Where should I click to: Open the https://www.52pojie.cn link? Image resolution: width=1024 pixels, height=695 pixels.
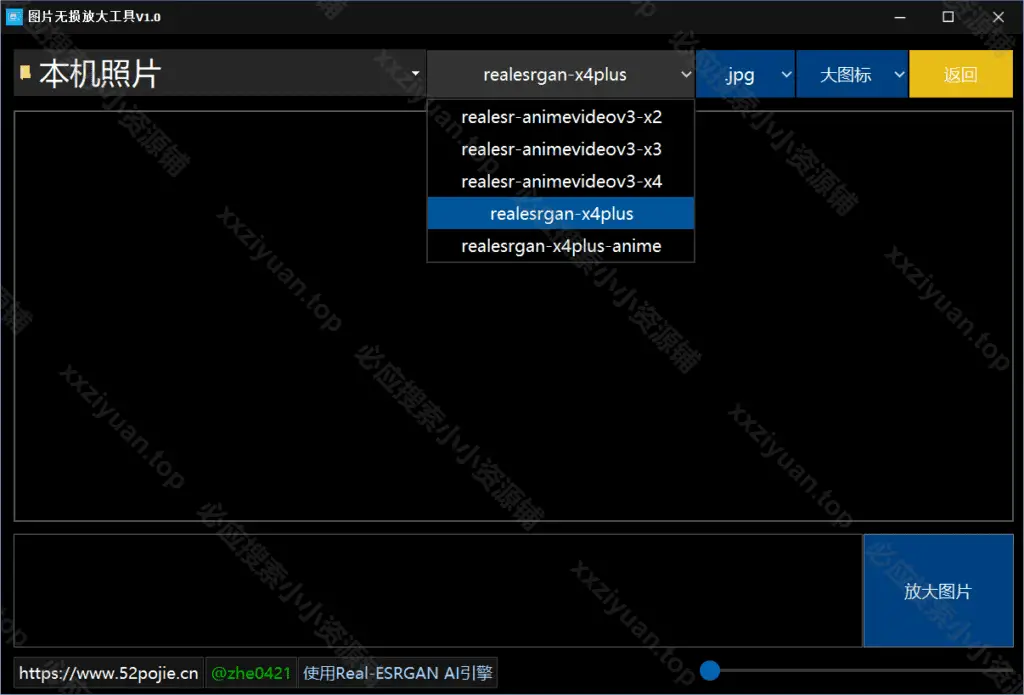point(108,673)
